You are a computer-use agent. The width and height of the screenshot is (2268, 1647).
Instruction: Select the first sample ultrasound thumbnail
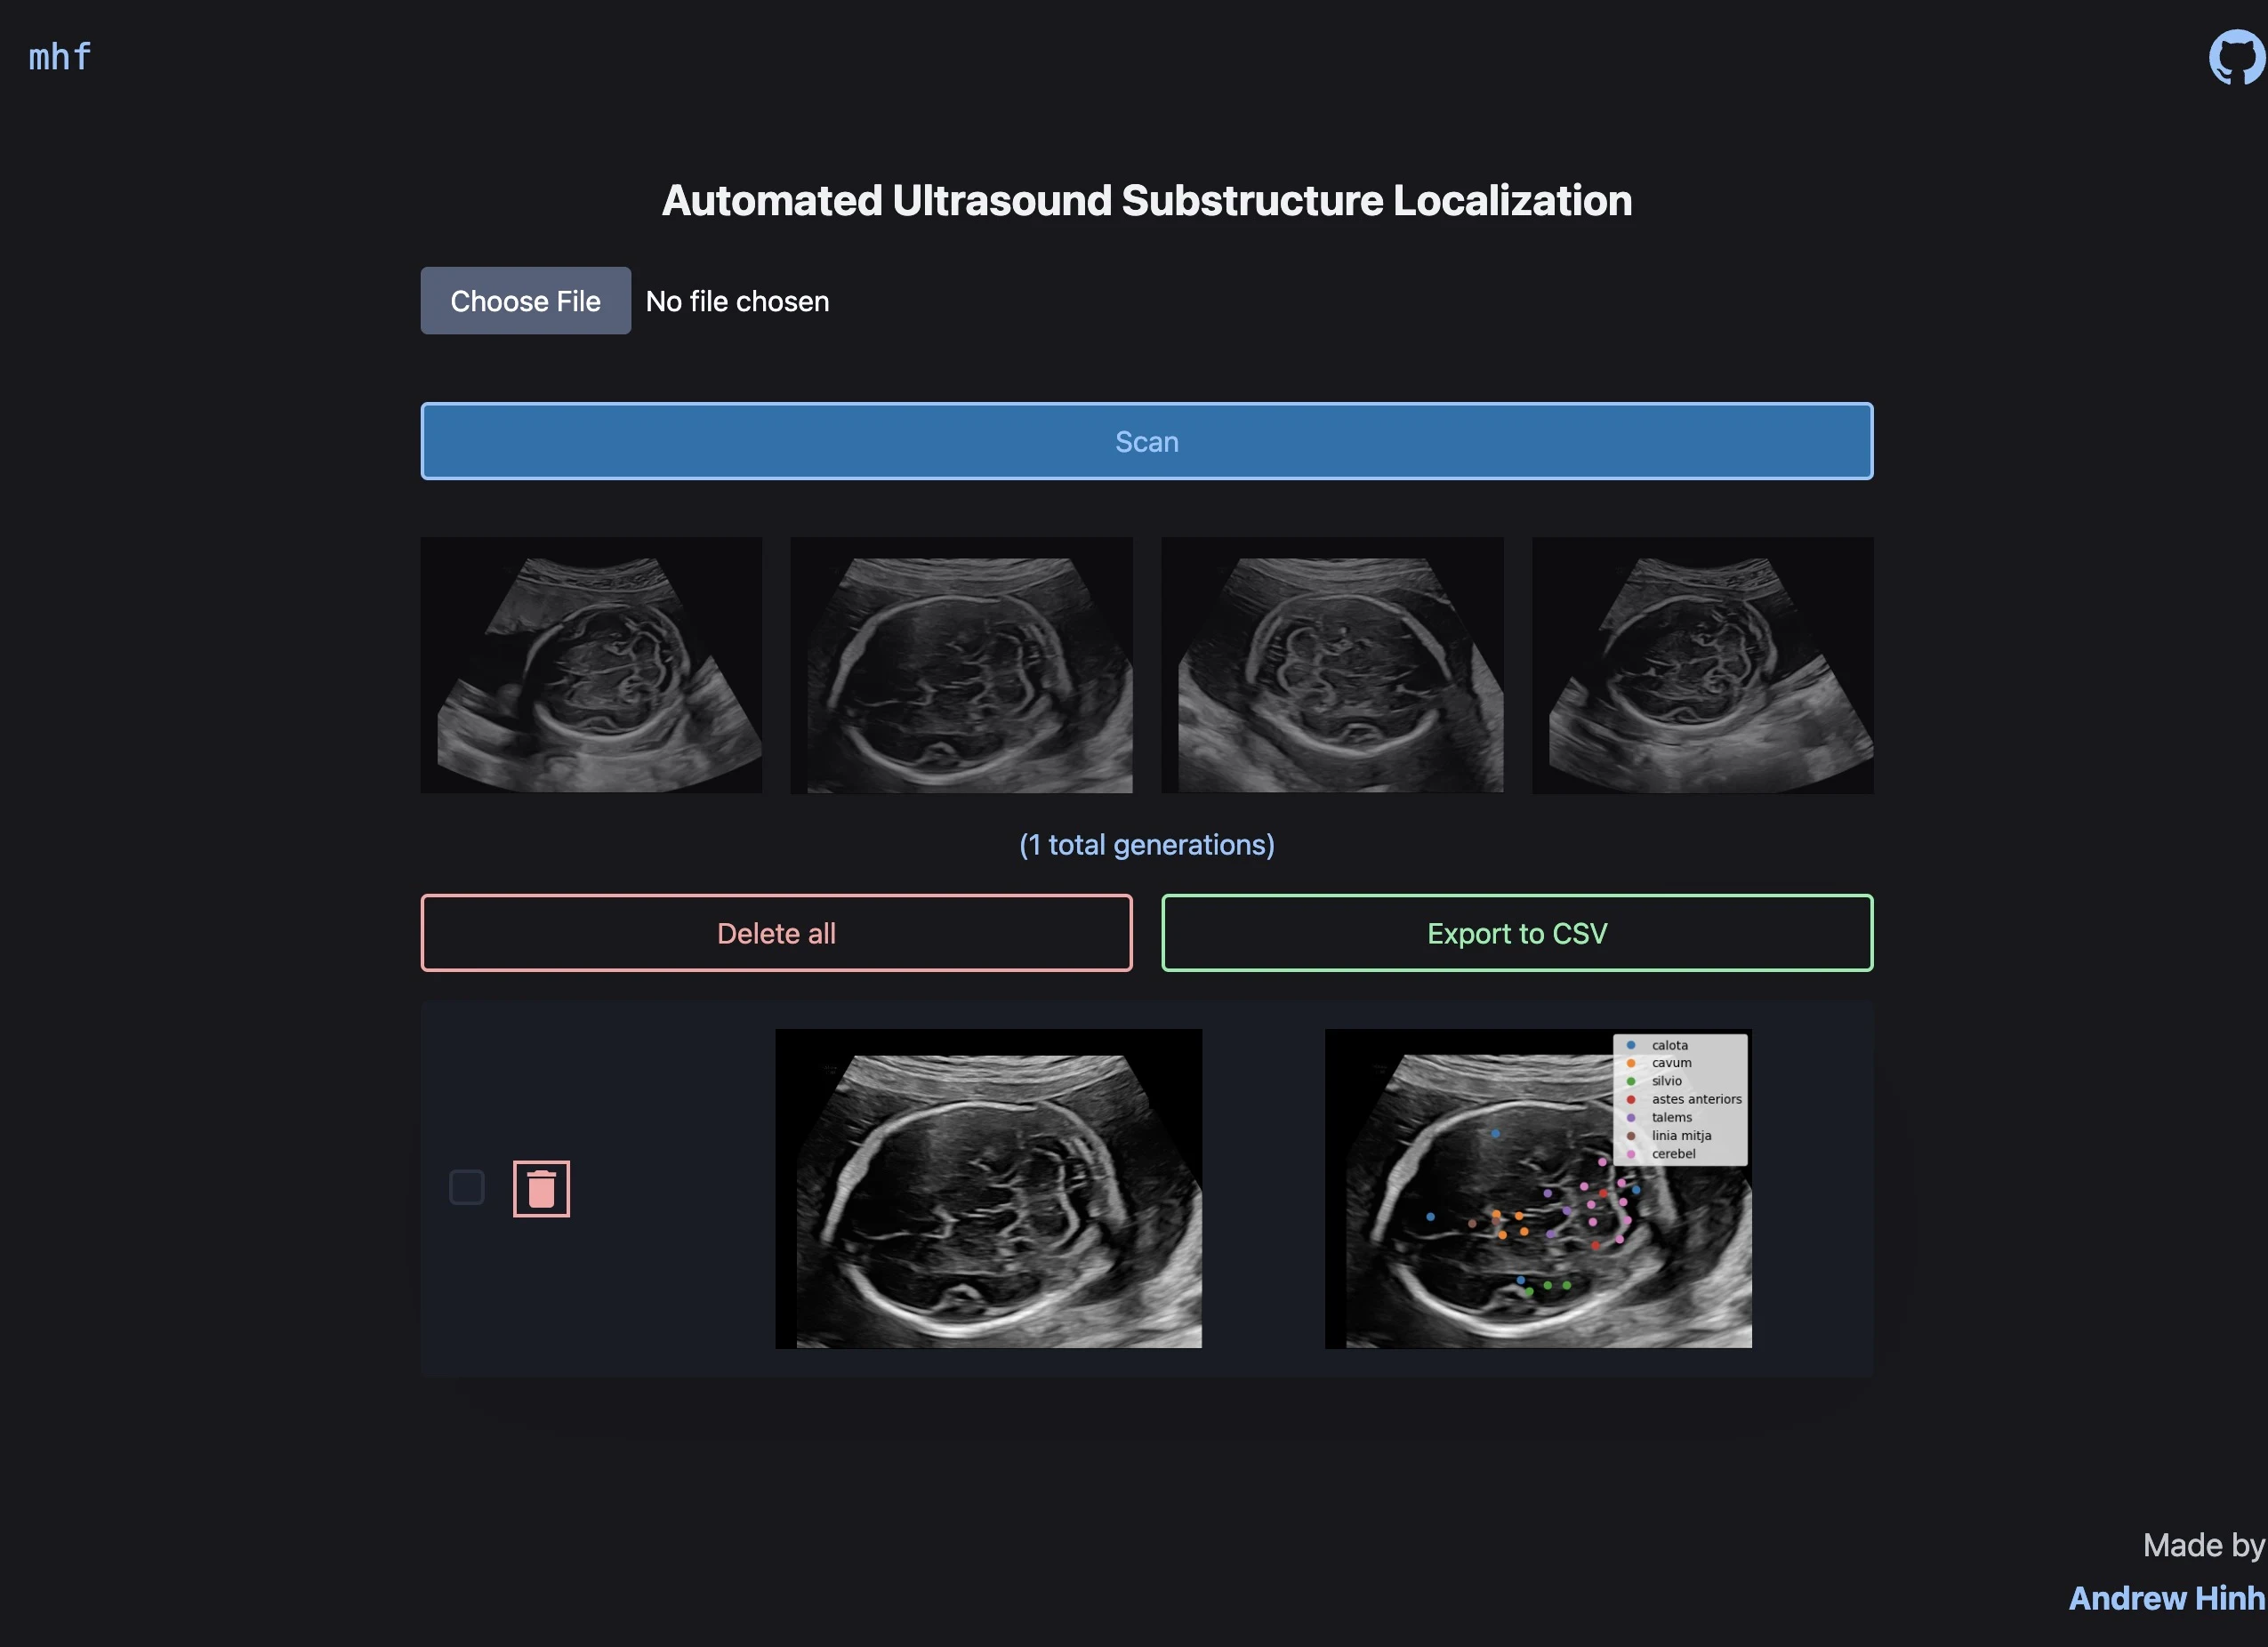(x=591, y=665)
